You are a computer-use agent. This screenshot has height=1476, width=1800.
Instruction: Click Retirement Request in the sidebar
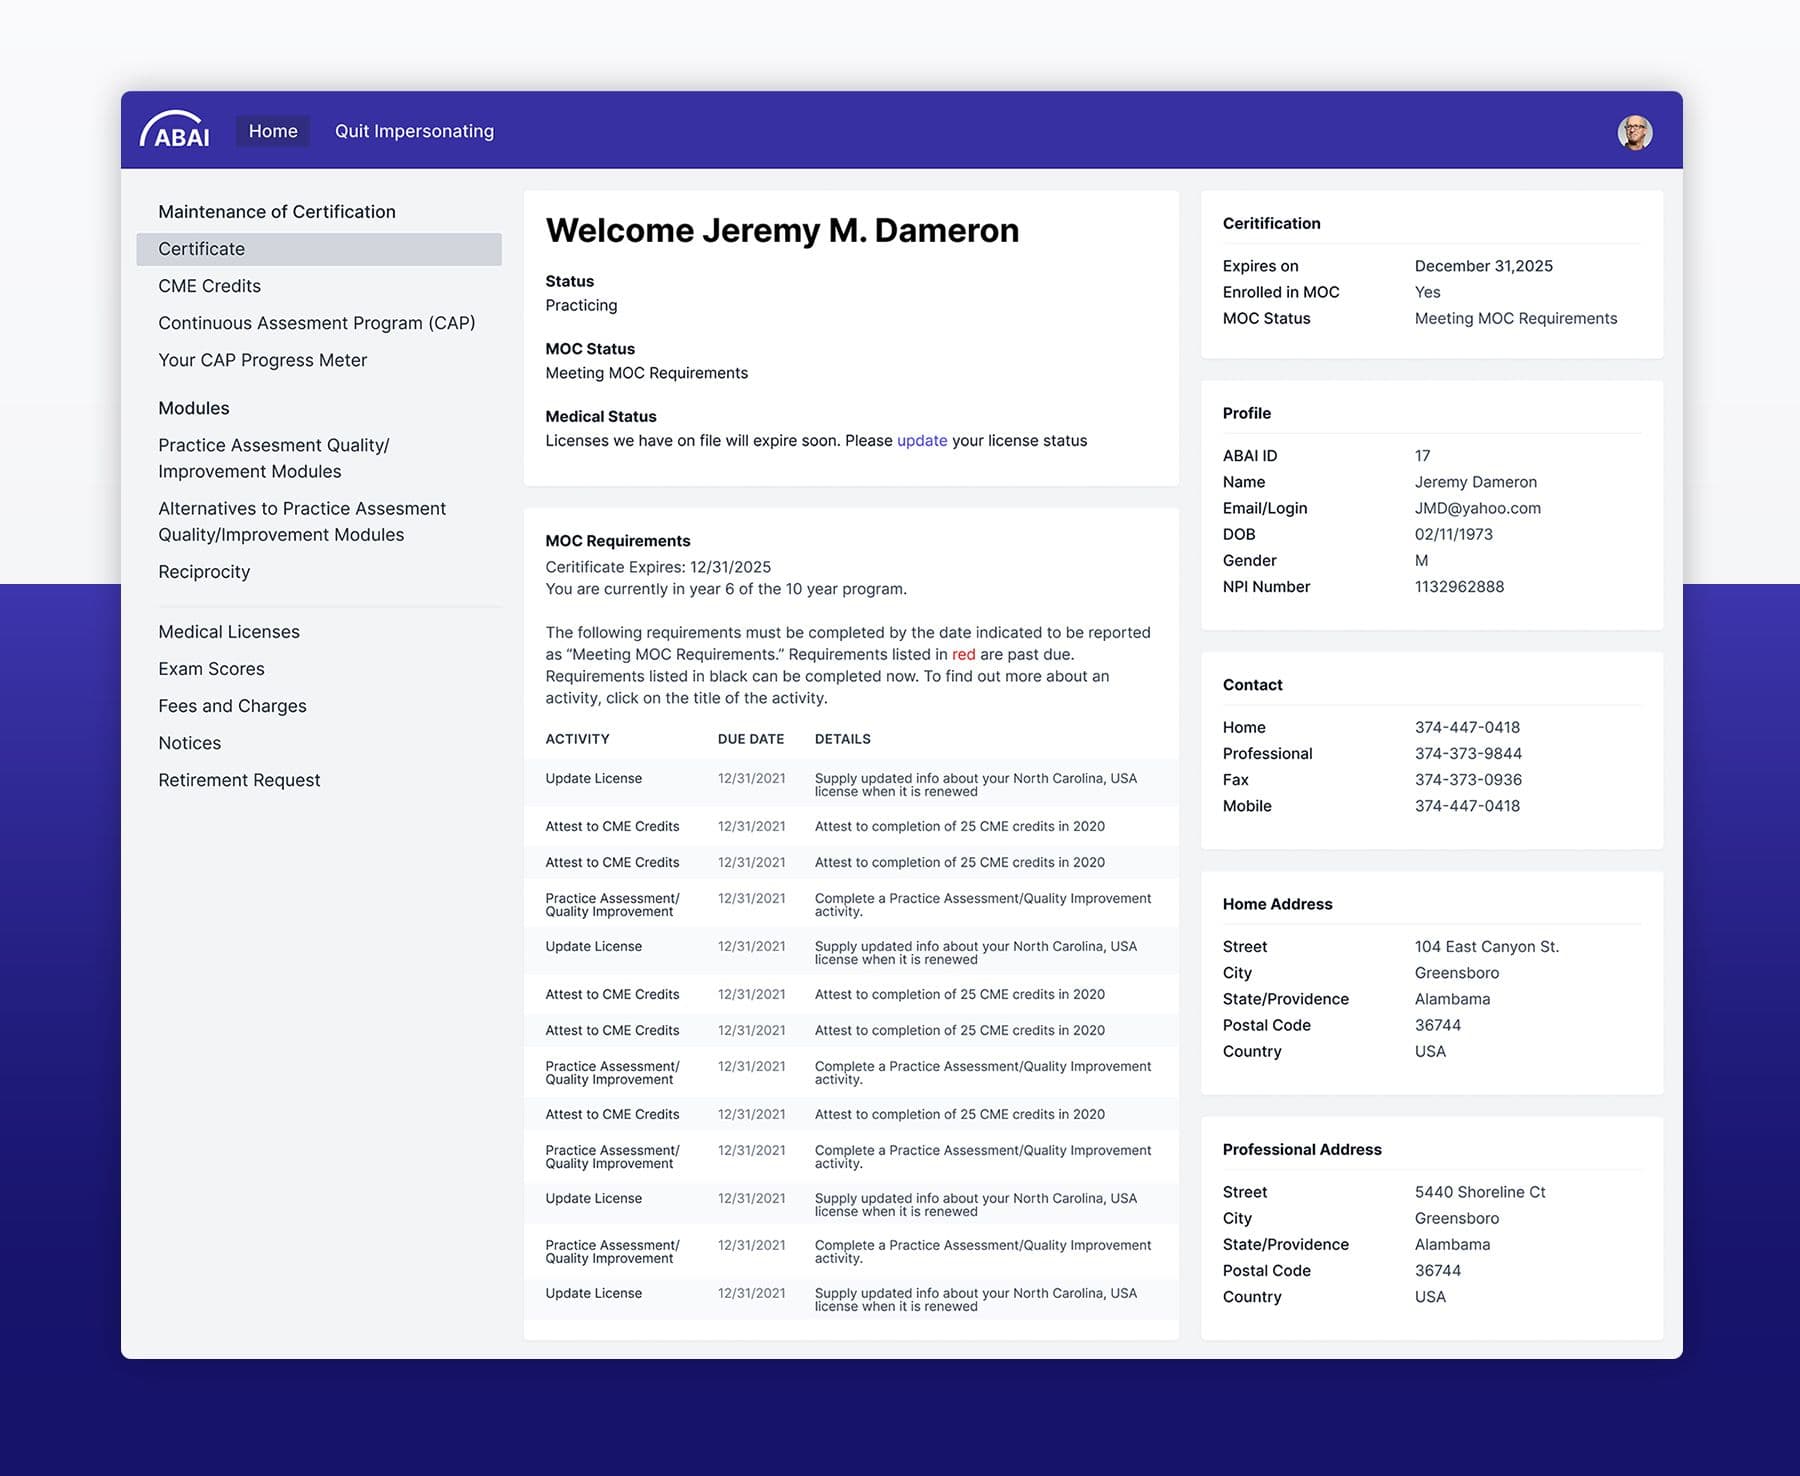click(x=239, y=779)
